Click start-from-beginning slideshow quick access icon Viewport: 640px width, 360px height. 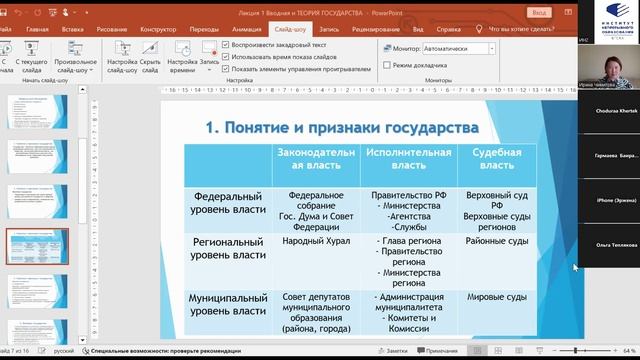tap(53, 13)
